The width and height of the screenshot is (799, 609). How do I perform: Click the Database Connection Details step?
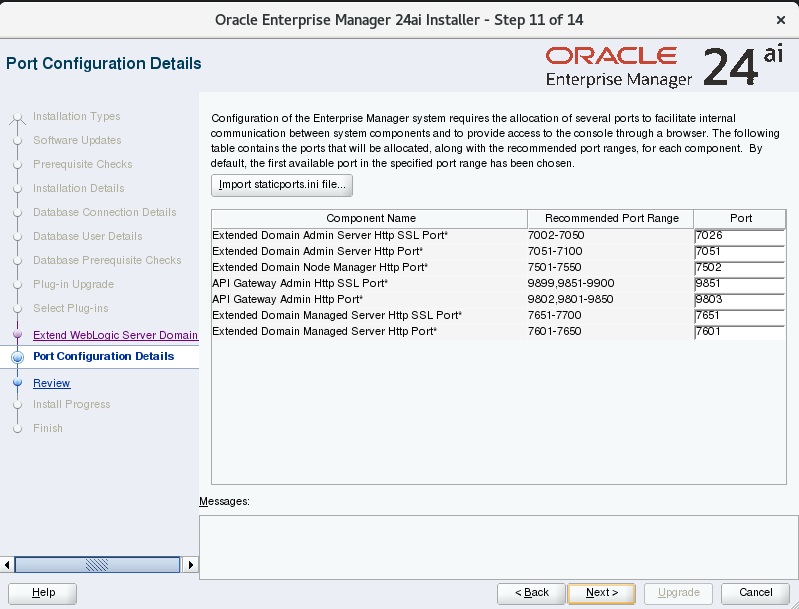pos(104,213)
